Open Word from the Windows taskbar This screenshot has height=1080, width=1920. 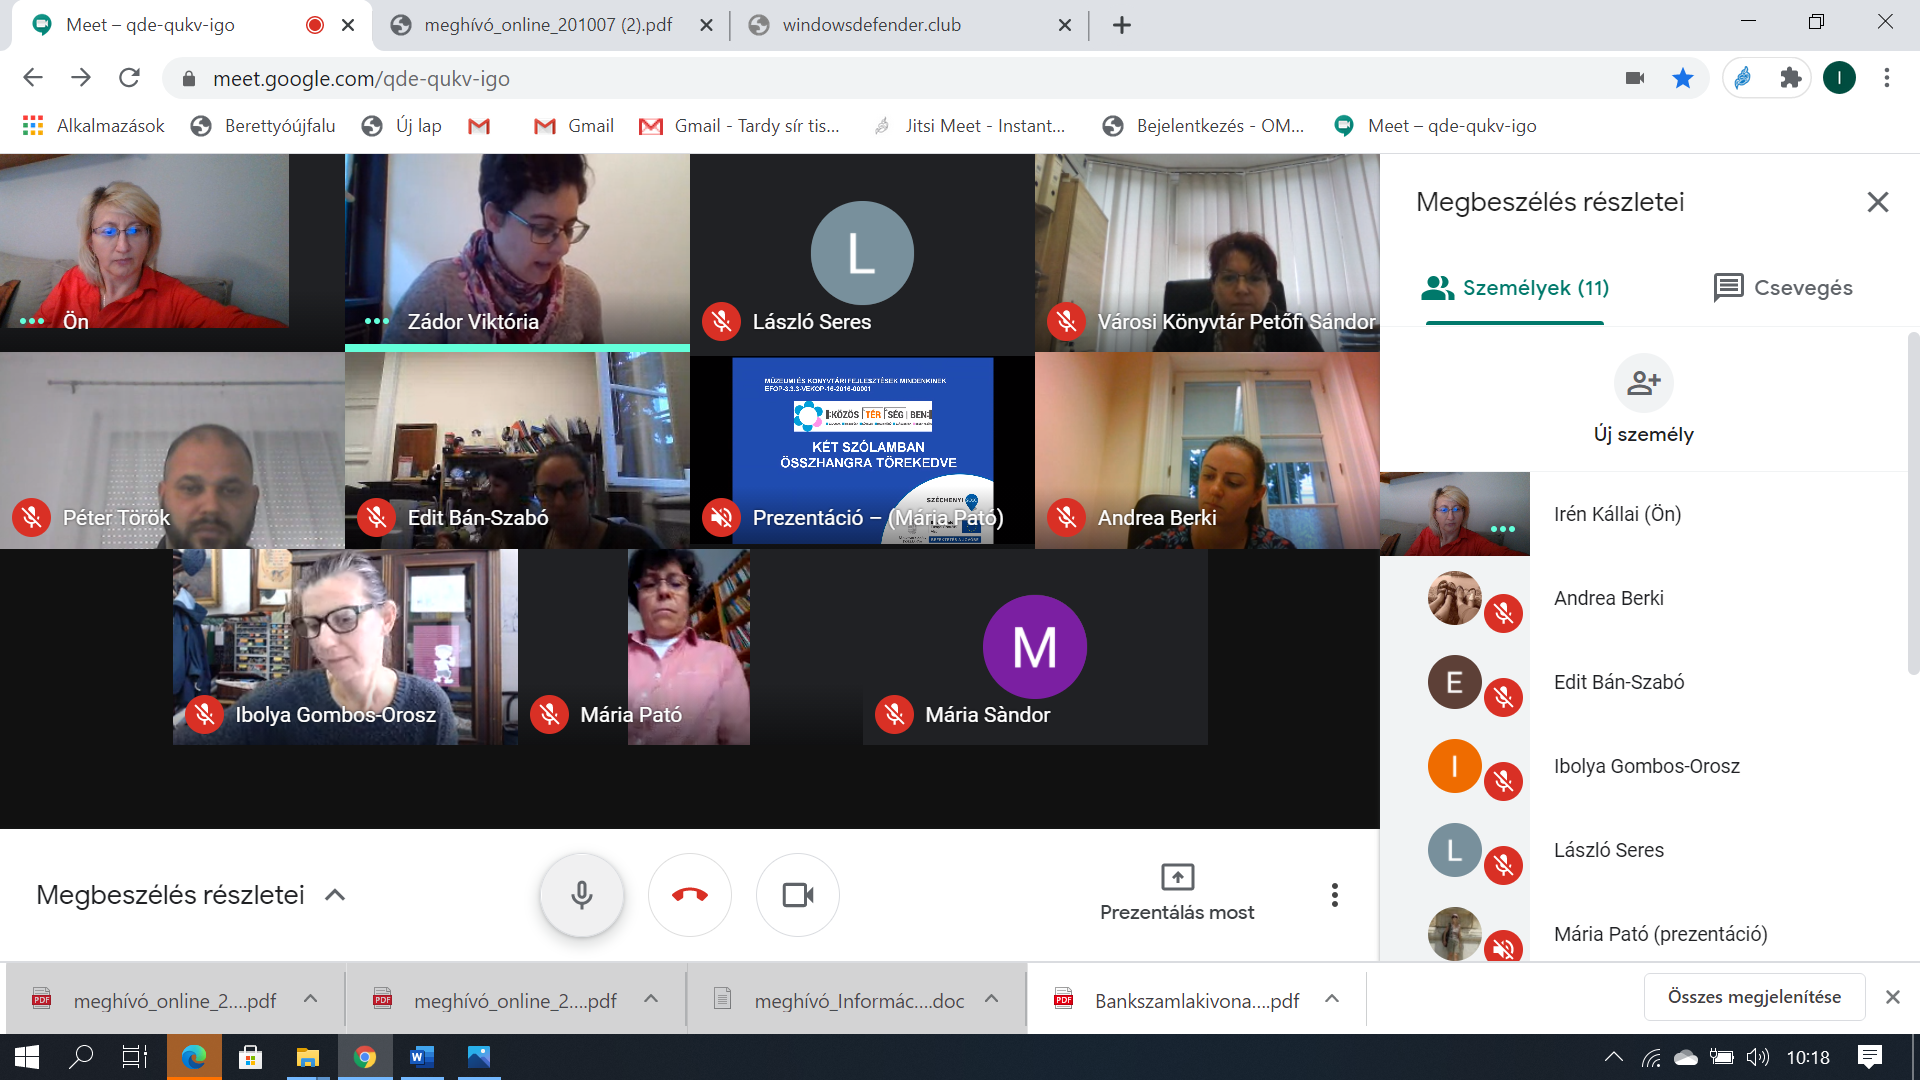pos(421,1057)
